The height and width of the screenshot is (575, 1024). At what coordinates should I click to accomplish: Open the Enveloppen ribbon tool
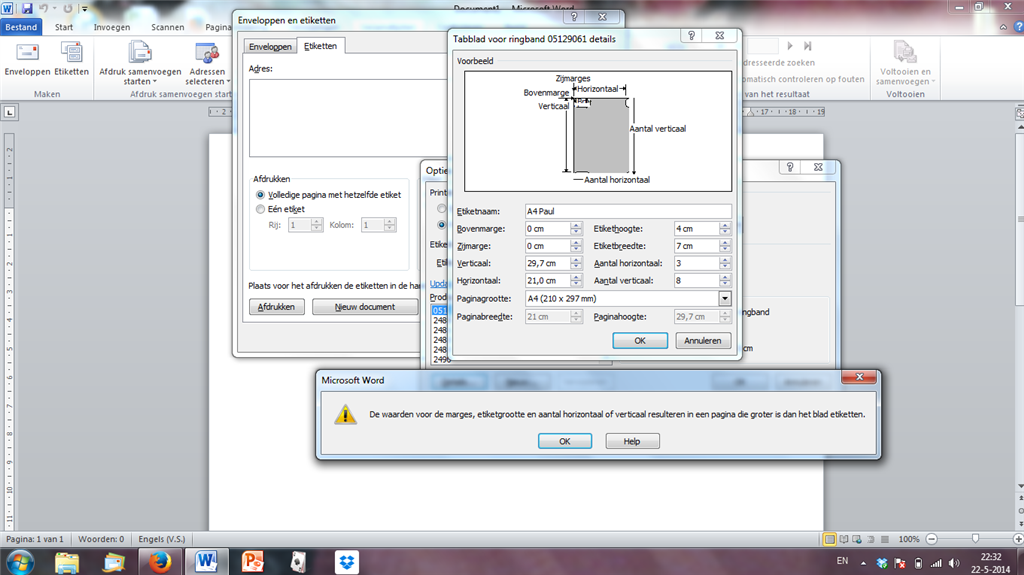pos(27,59)
